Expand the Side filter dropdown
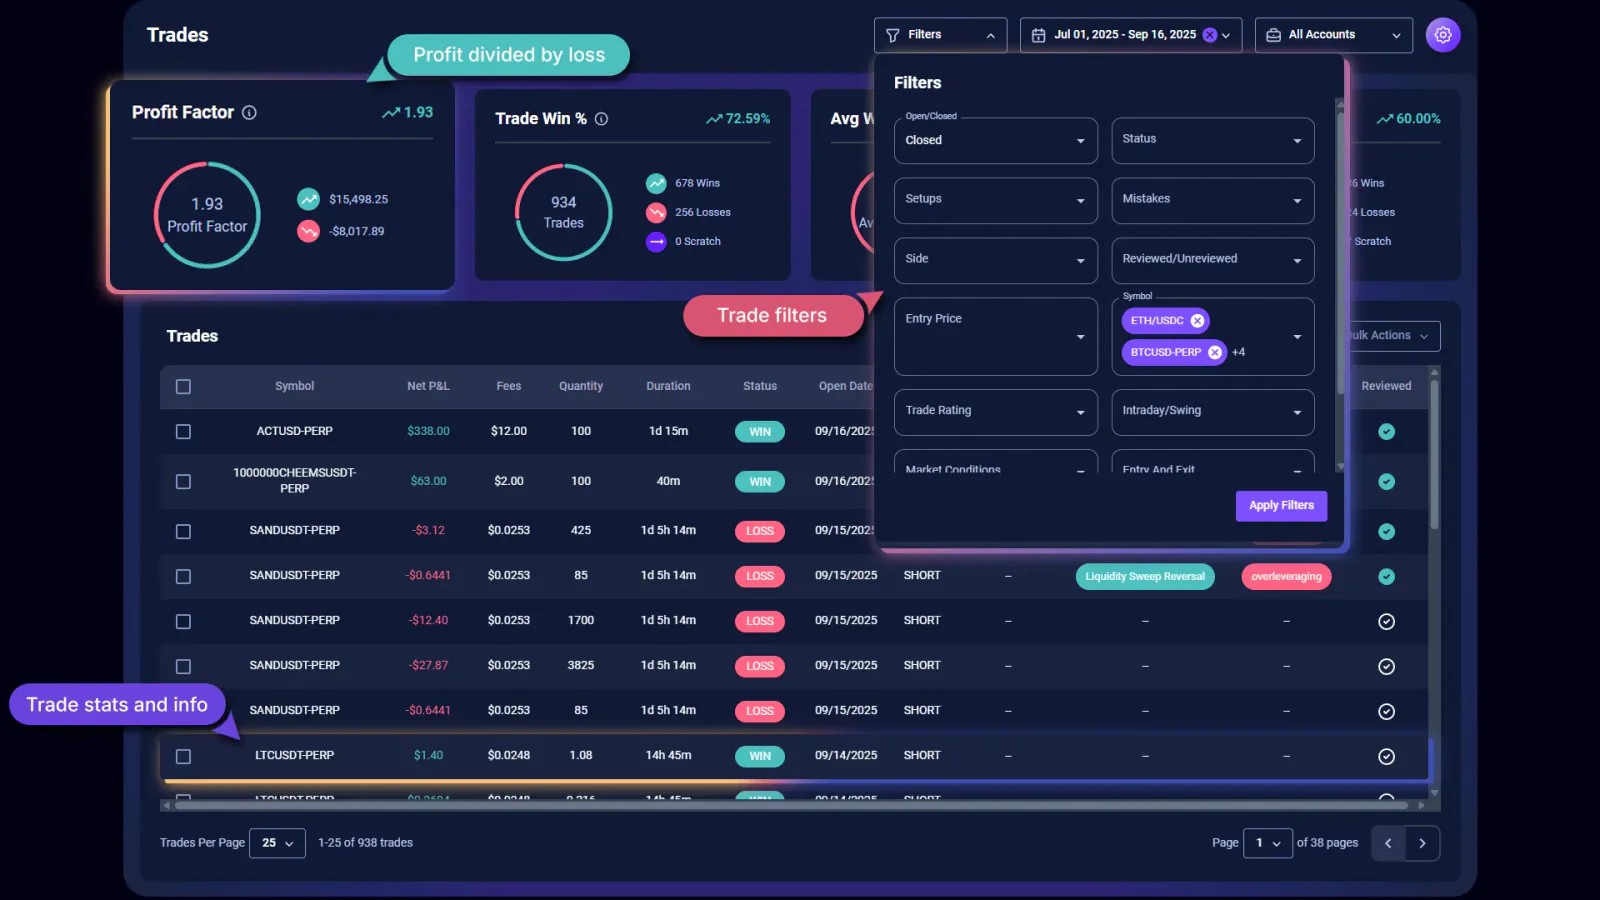Viewport: 1600px width, 900px height. coord(995,260)
